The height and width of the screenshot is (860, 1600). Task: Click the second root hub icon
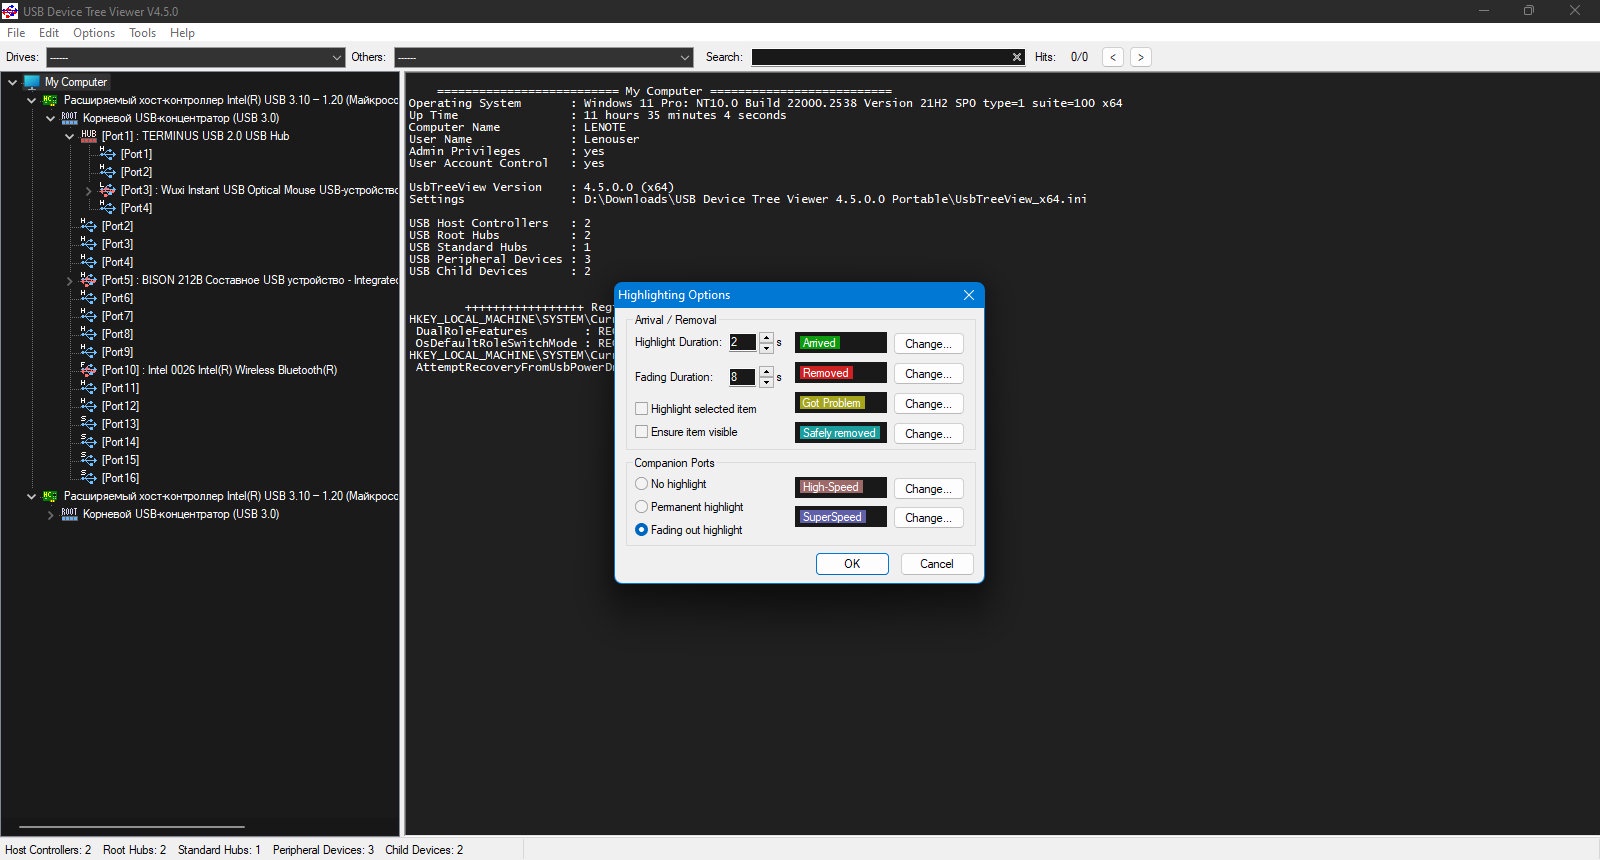coord(69,514)
